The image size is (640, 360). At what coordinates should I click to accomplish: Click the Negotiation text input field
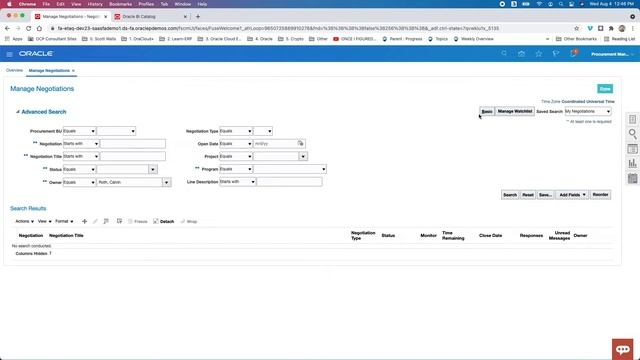click(133, 144)
